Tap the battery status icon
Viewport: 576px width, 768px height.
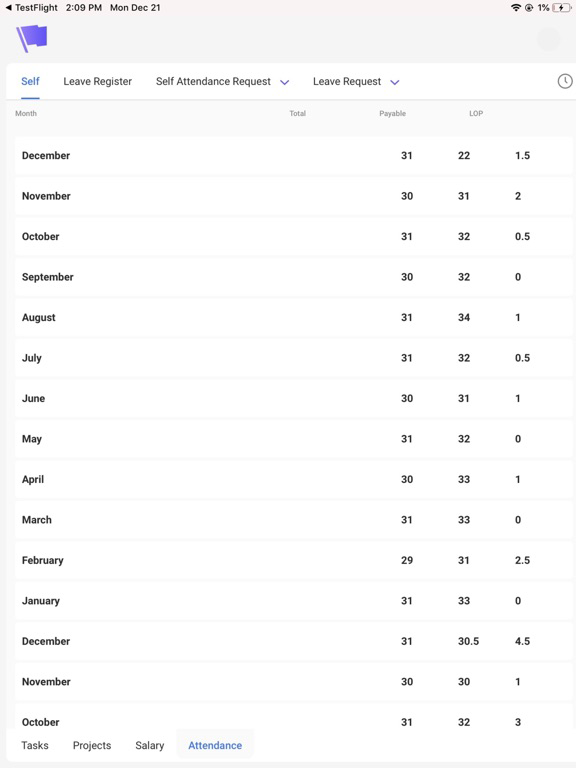(561, 8)
